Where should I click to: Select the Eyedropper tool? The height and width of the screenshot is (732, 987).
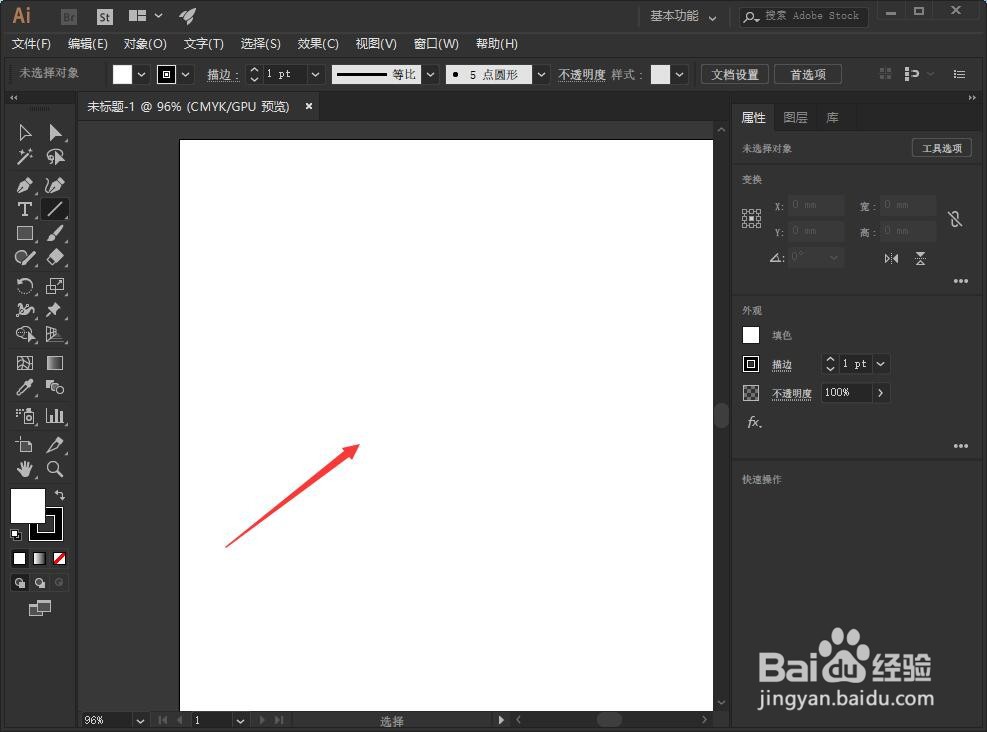(25, 387)
